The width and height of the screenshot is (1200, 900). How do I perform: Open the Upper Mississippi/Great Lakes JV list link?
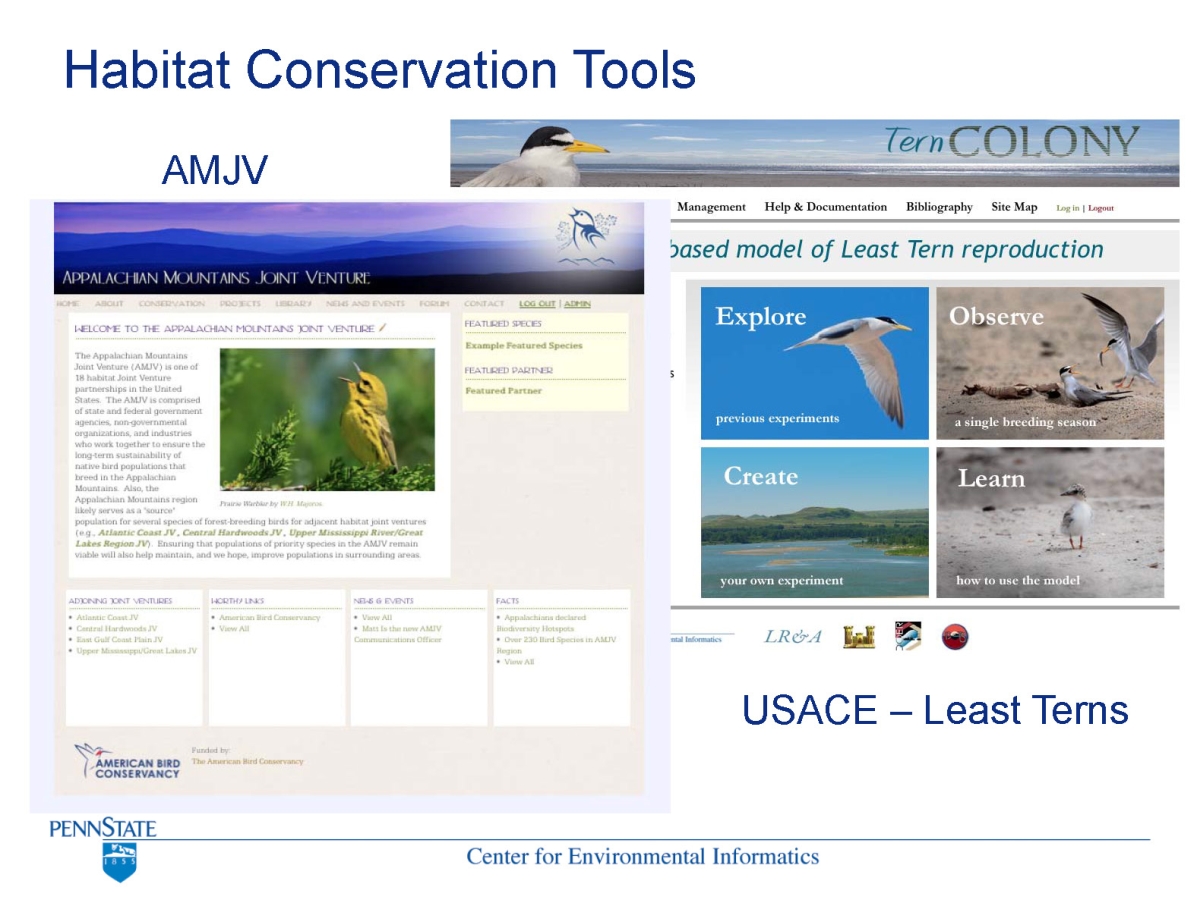pos(136,651)
